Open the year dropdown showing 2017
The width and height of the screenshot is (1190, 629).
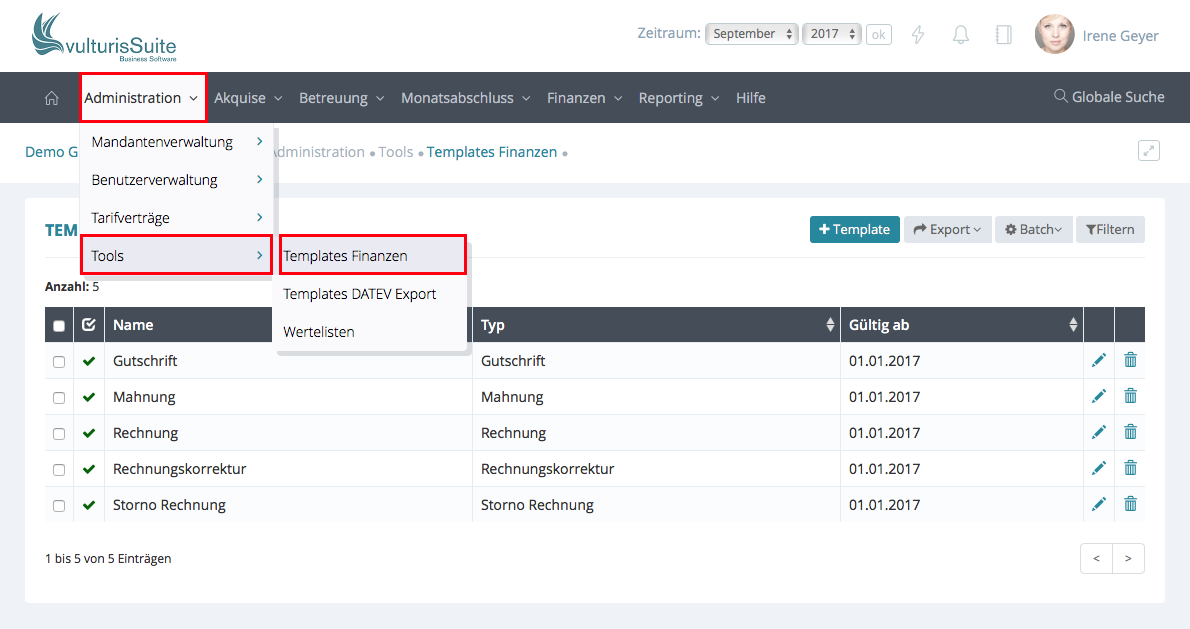tap(832, 34)
